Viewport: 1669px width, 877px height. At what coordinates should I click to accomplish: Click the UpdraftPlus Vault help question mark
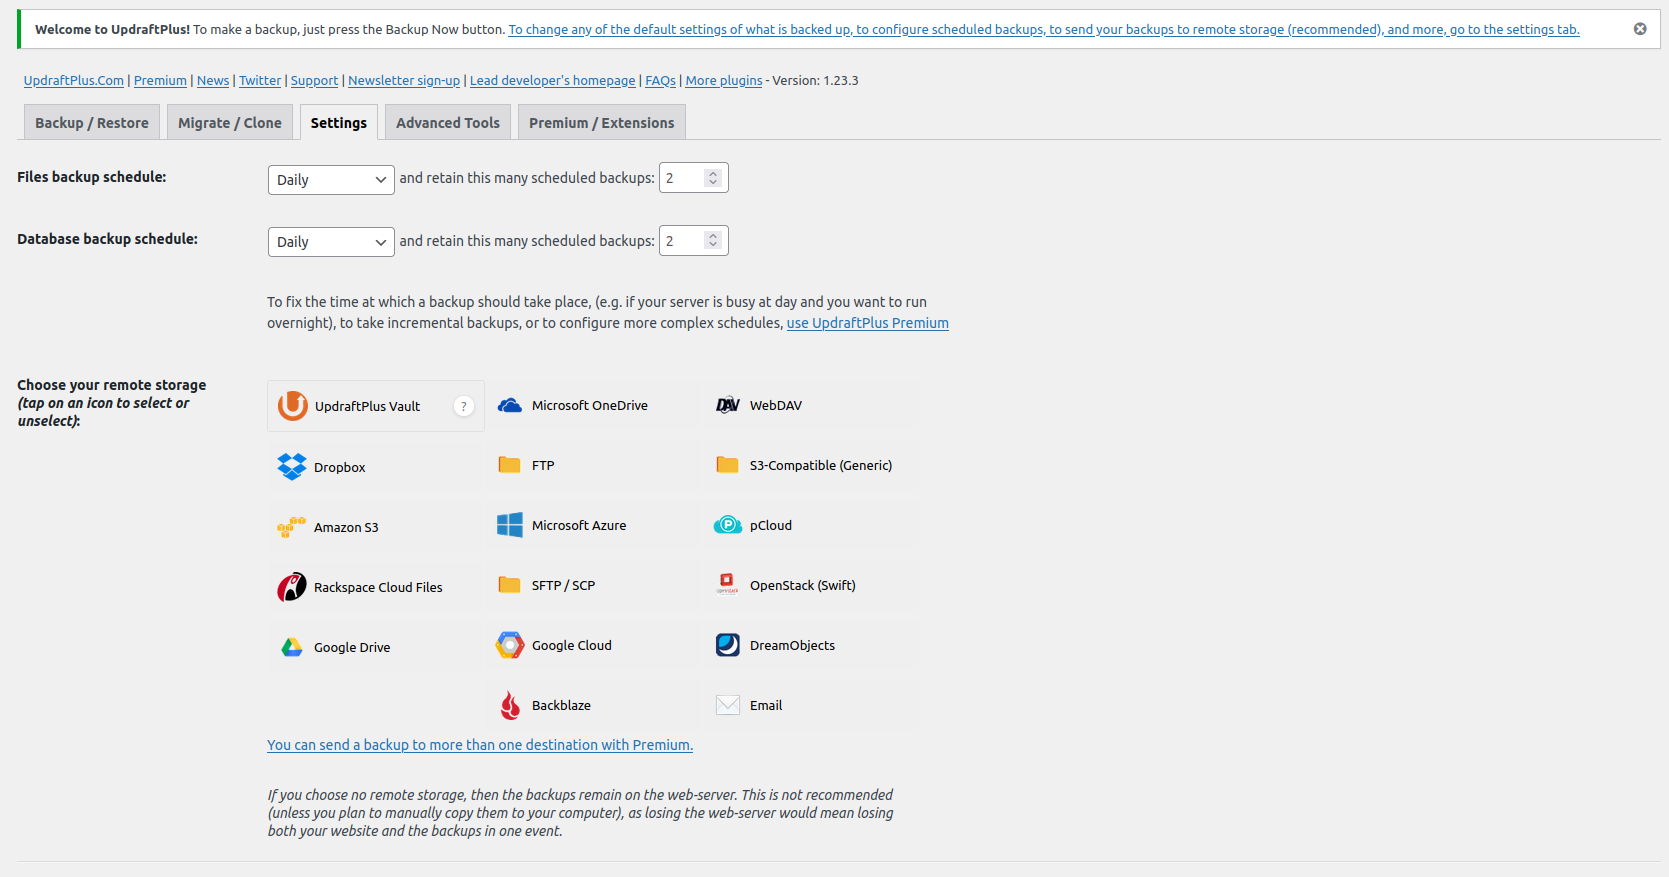coord(464,406)
